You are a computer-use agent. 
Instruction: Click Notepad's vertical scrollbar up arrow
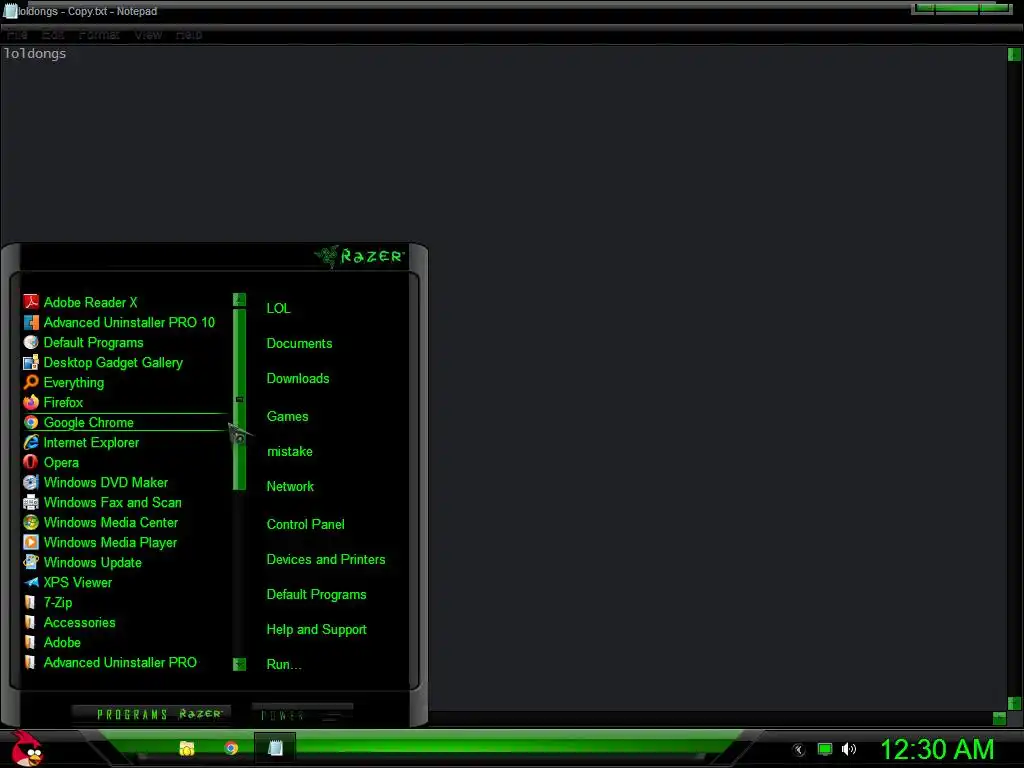[1014, 54]
